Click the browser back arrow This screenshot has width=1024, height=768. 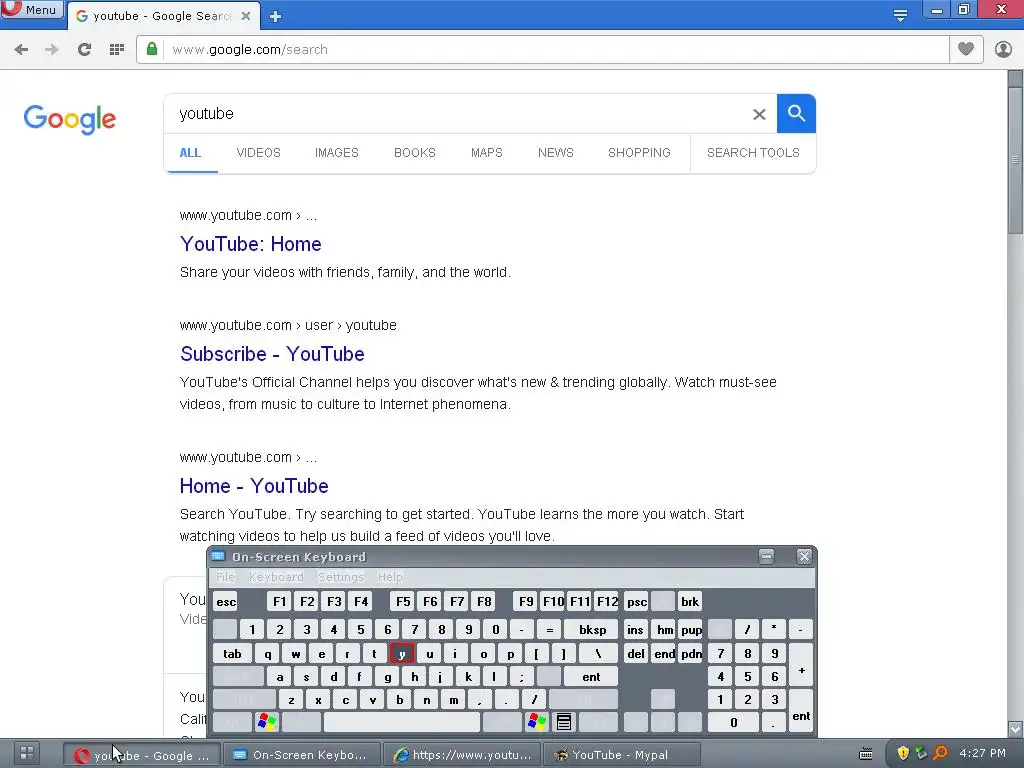tap(21, 50)
